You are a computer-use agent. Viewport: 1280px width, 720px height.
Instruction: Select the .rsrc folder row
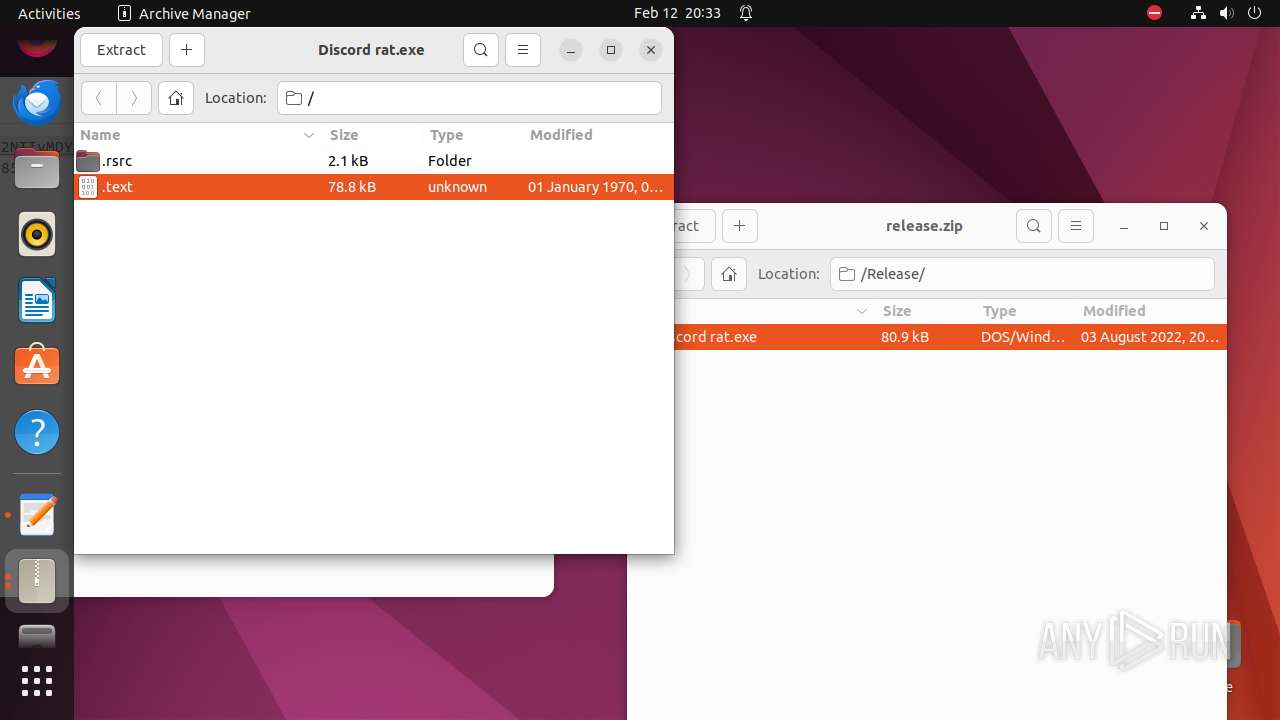click(374, 161)
